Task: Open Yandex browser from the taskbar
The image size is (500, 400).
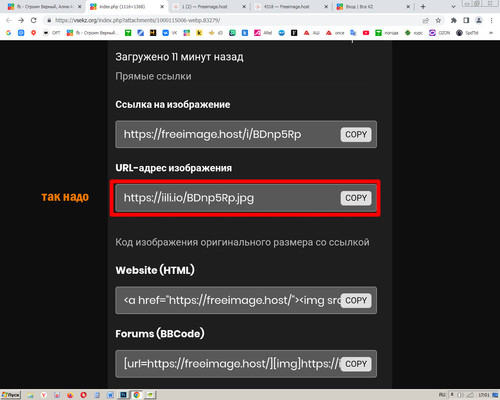Action: click(44, 395)
